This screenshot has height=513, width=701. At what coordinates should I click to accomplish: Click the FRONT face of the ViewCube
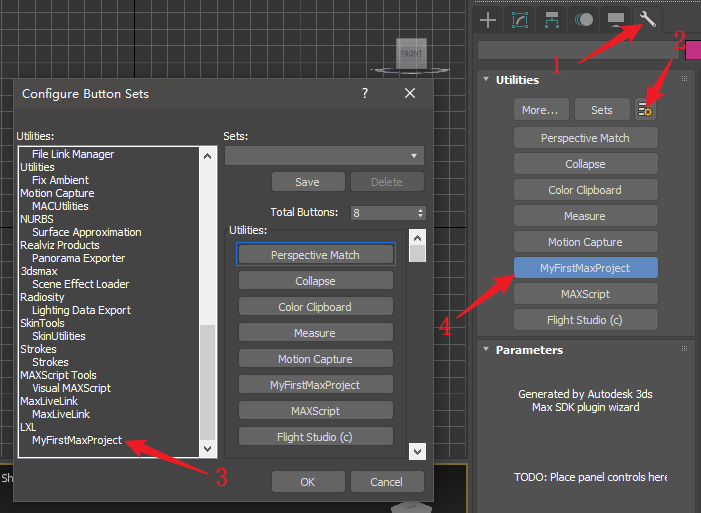click(x=410, y=54)
